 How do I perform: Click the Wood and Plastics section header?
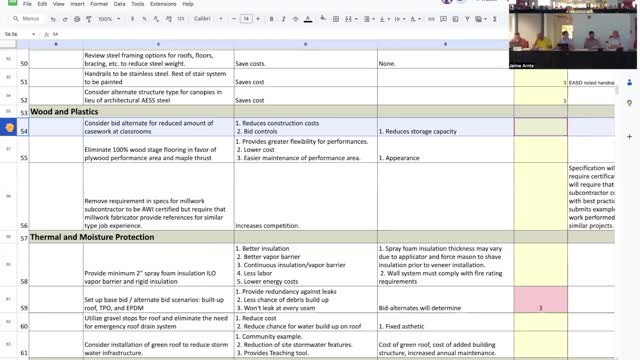(x=64, y=111)
